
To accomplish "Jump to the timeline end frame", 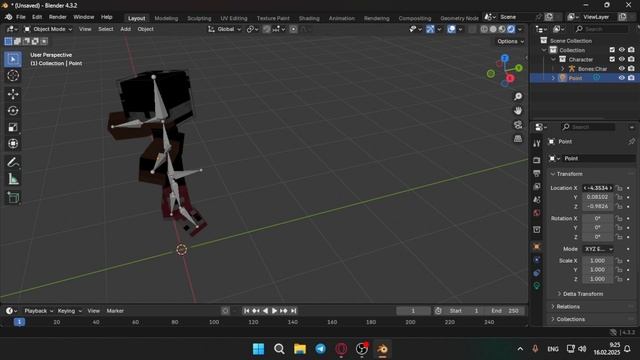I will pyautogui.click(x=293, y=311).
